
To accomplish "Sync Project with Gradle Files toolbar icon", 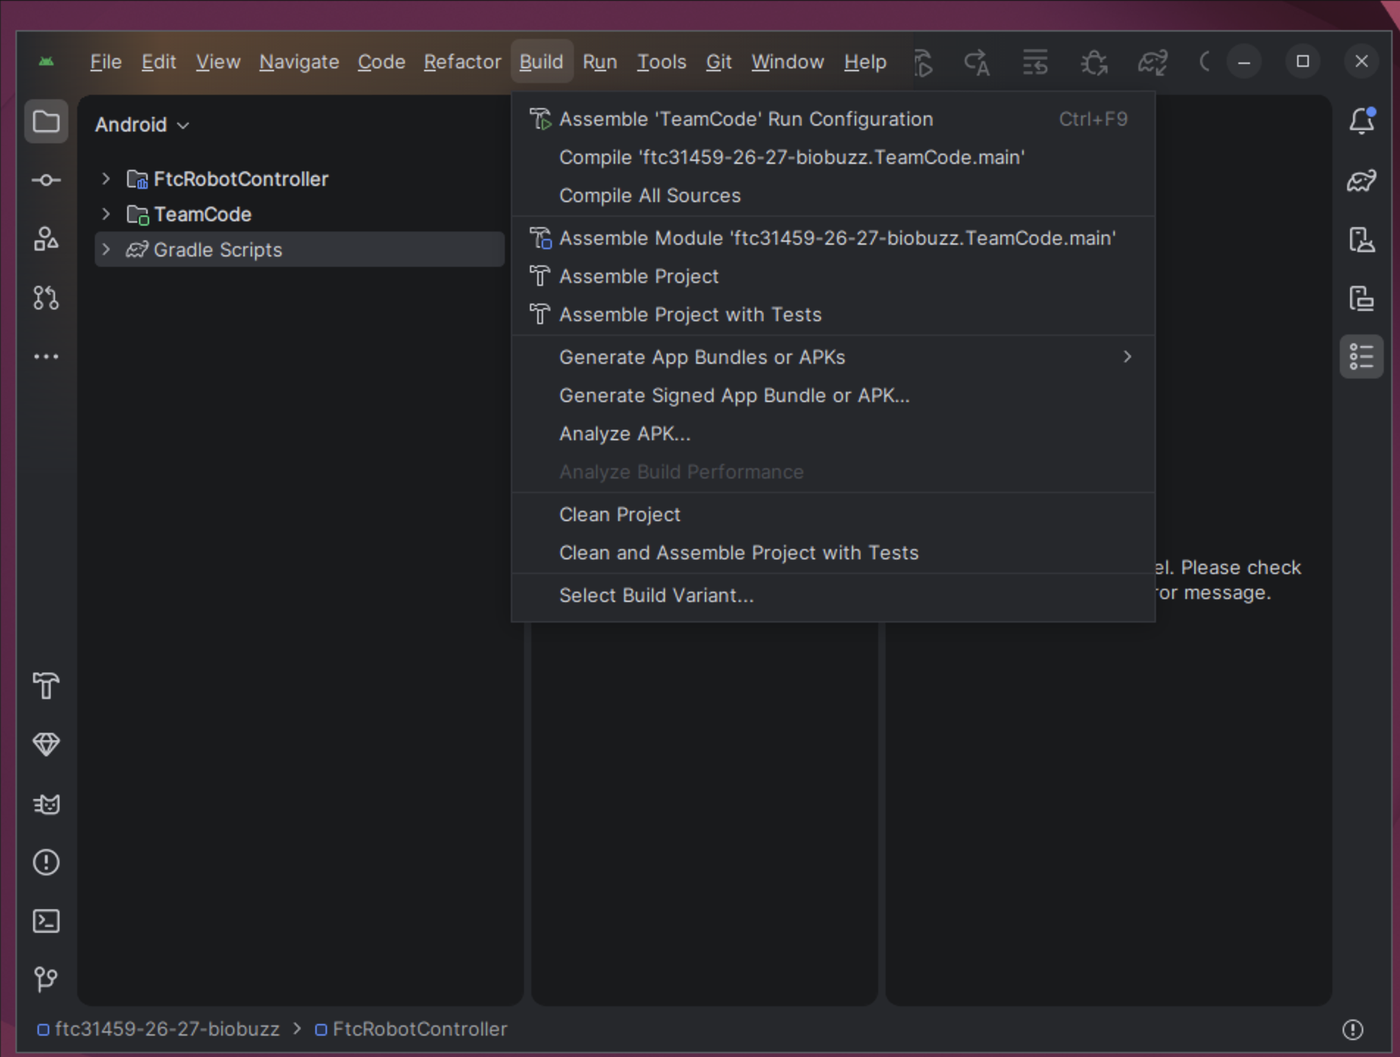I will pos(1153,63).
